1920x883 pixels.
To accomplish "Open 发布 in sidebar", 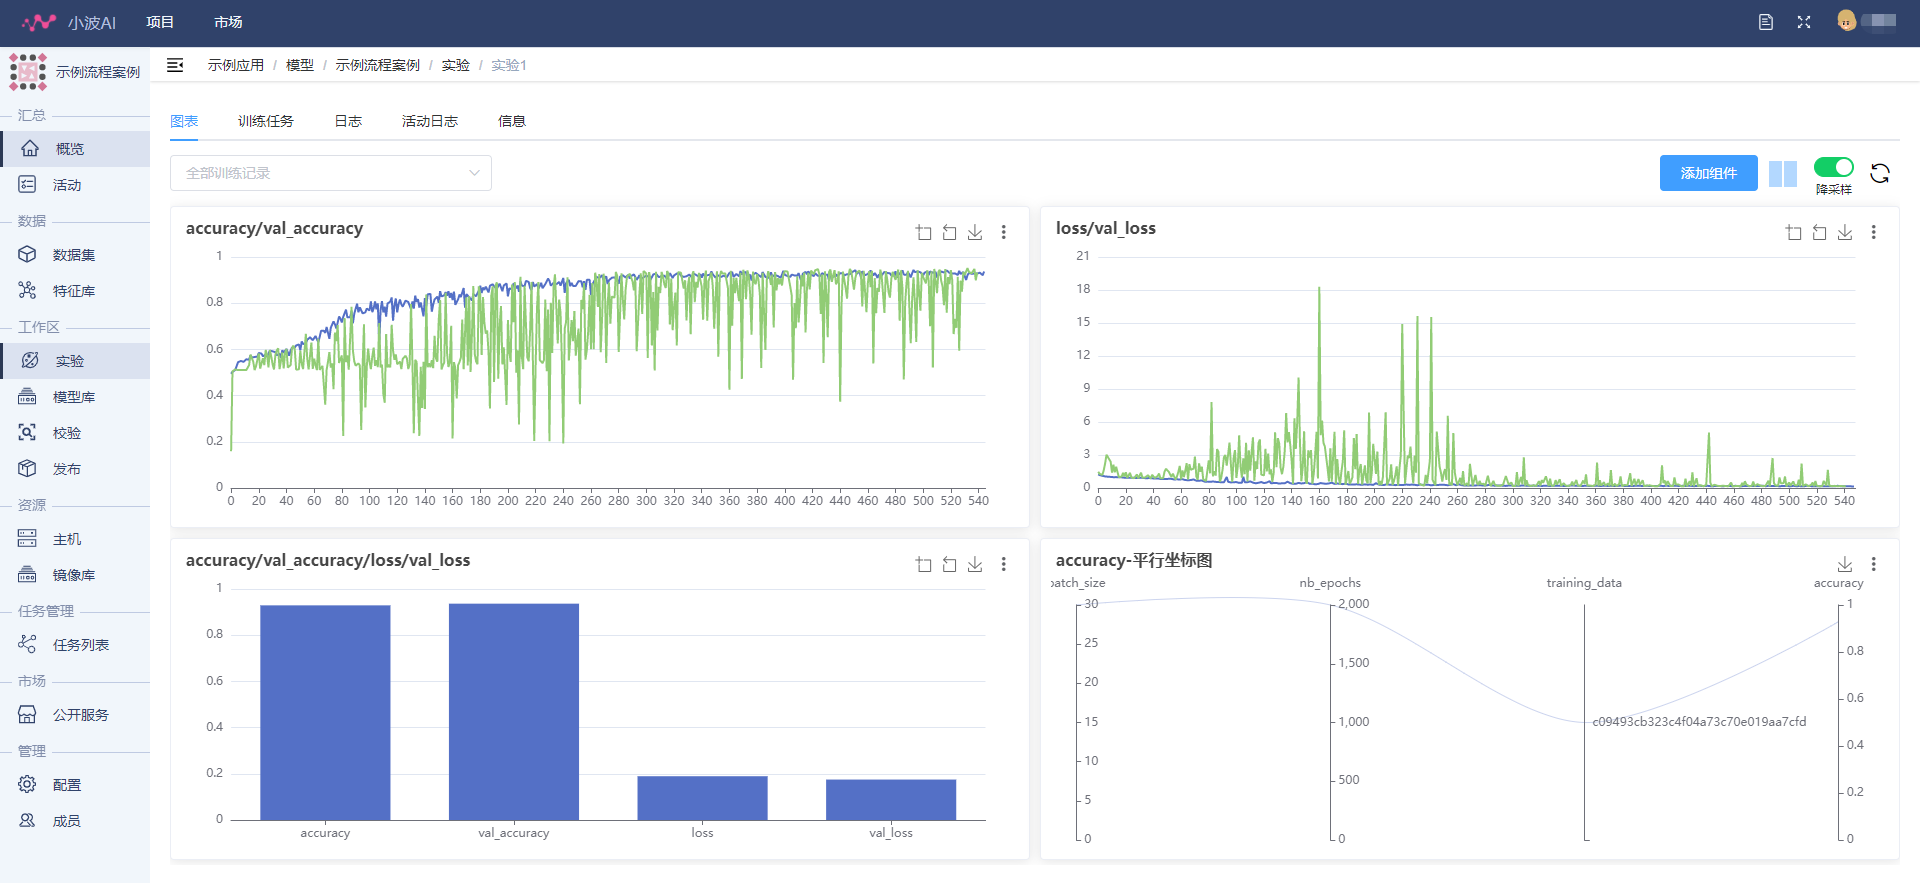I will coord(75,469).
